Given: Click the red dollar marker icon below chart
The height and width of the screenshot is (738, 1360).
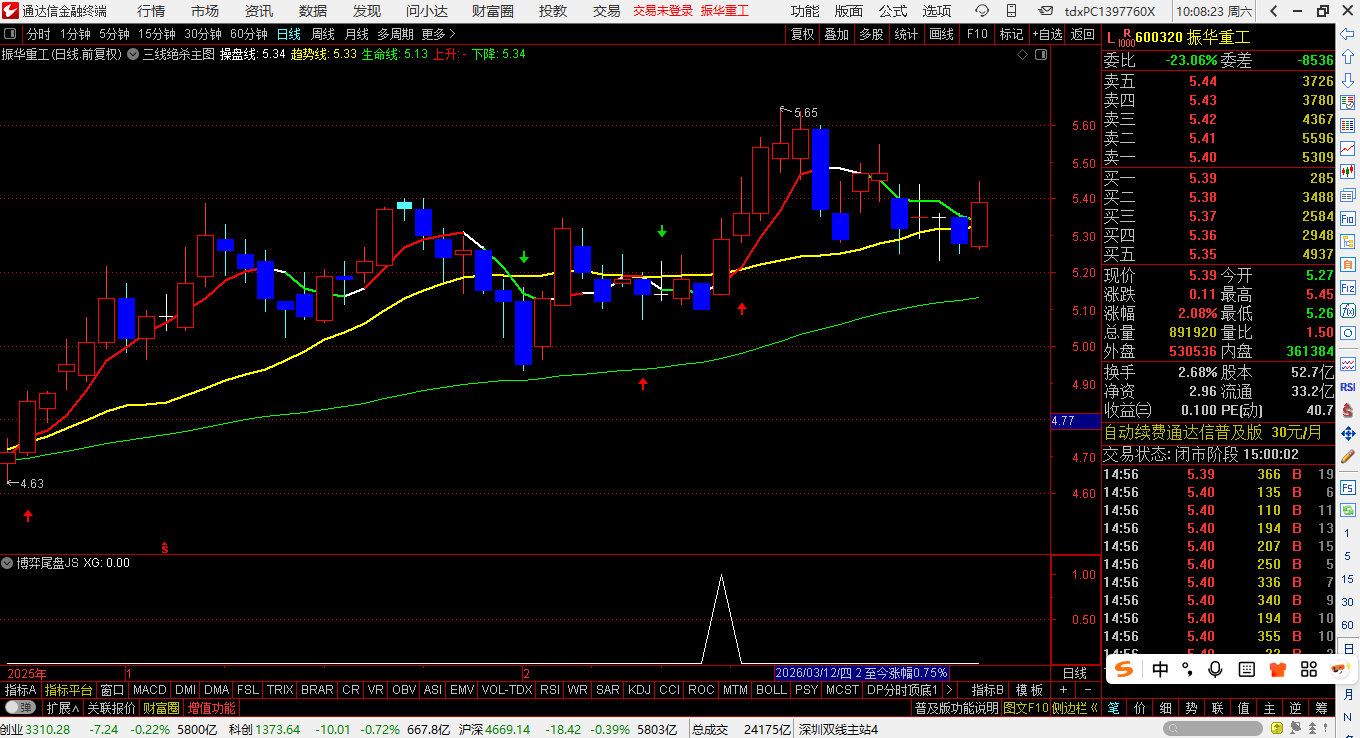Looking at the screenshot, I should coord(165,547).
